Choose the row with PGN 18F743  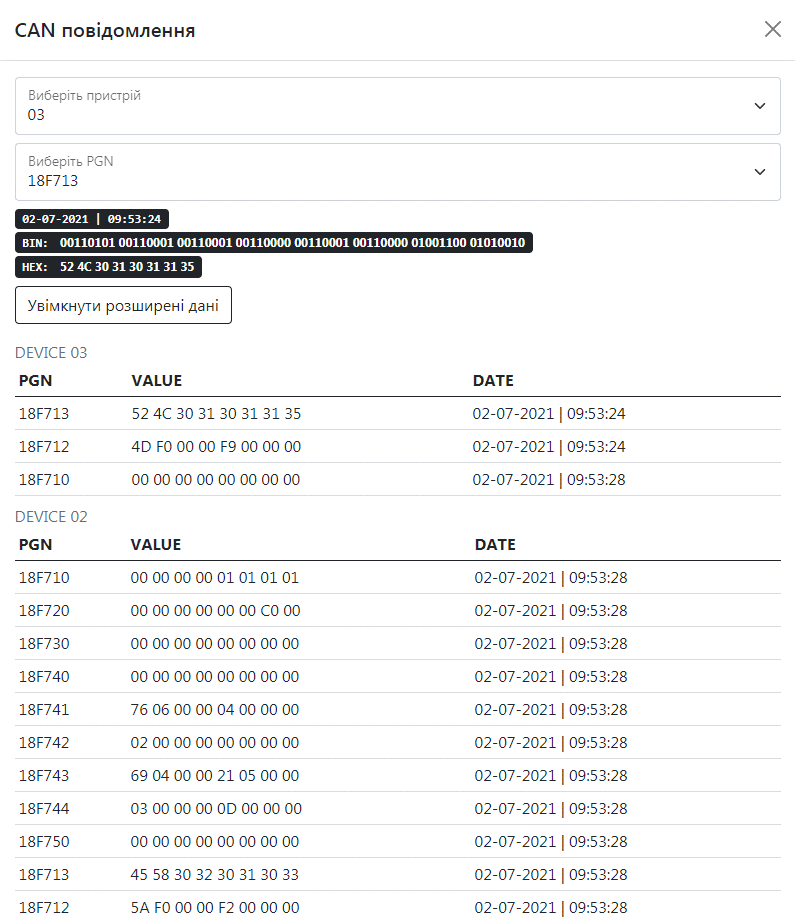coord(397,776)
